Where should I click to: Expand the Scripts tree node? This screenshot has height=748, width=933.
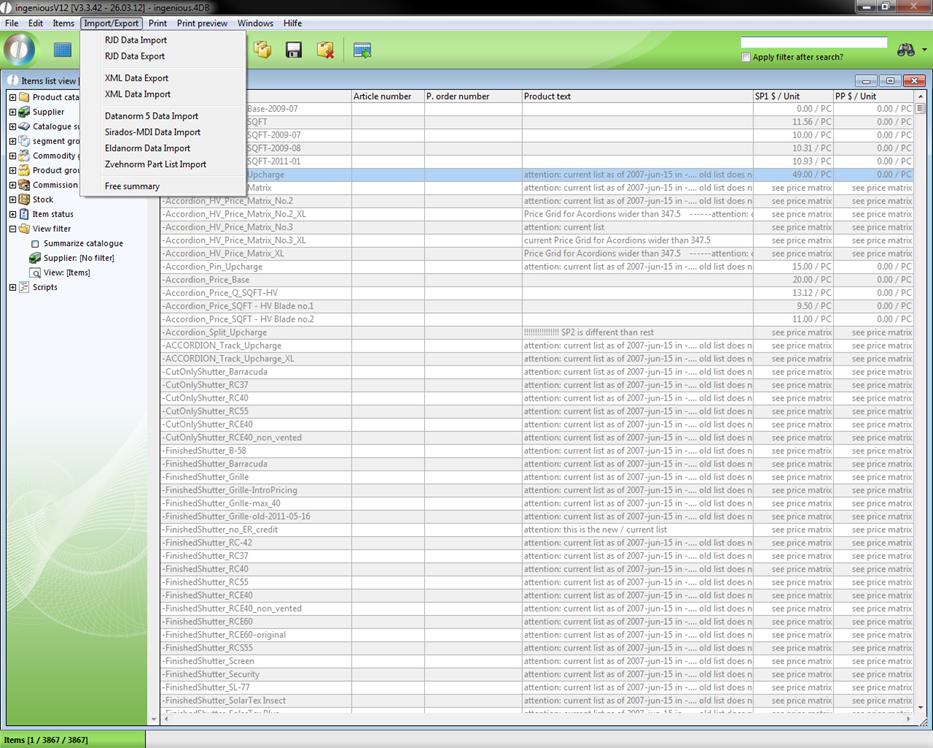tap(13, 288)
